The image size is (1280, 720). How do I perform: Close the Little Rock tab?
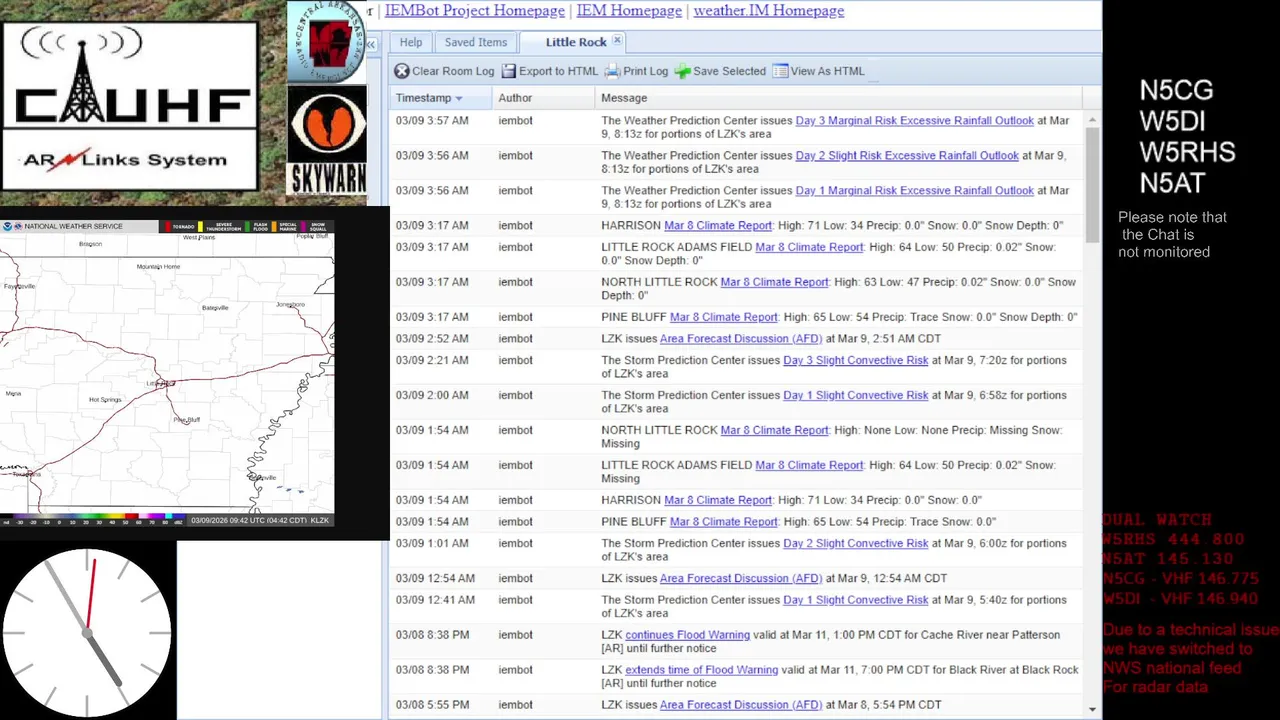(x=617, y=41)
